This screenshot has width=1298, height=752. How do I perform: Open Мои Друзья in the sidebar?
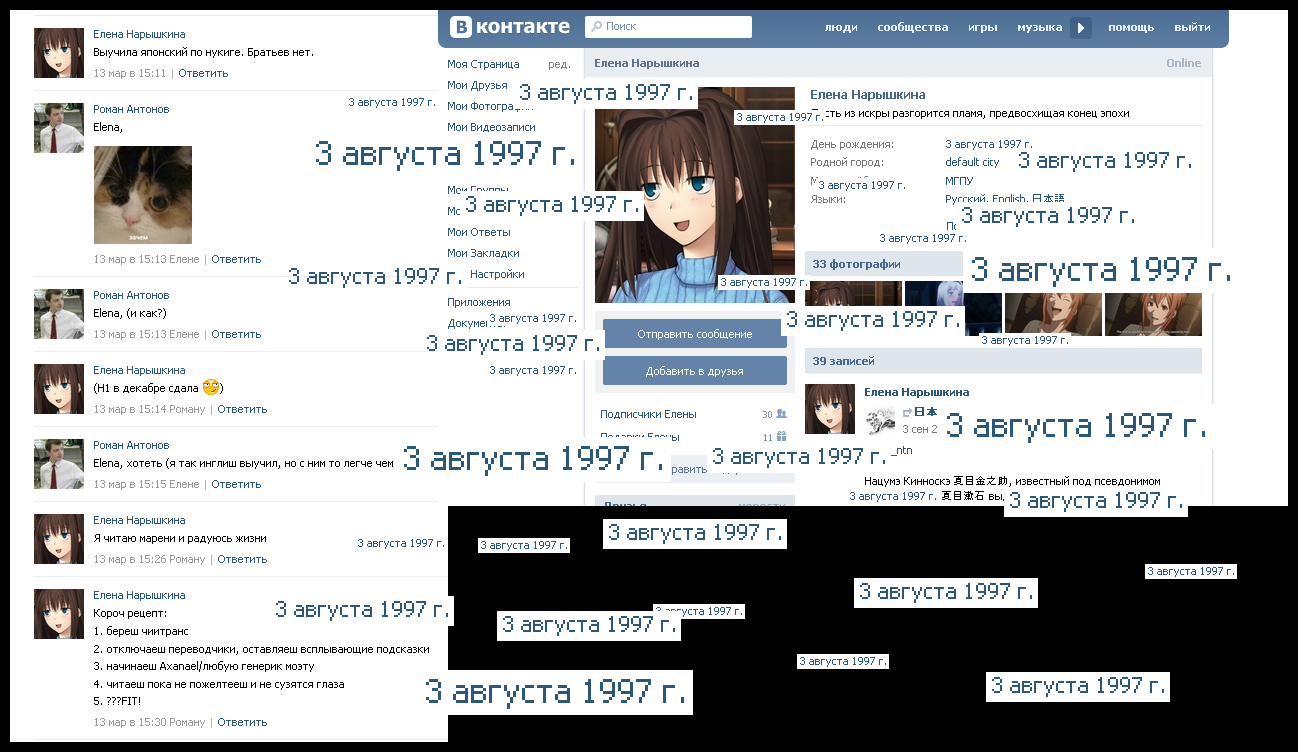click(x=477, y=85)
